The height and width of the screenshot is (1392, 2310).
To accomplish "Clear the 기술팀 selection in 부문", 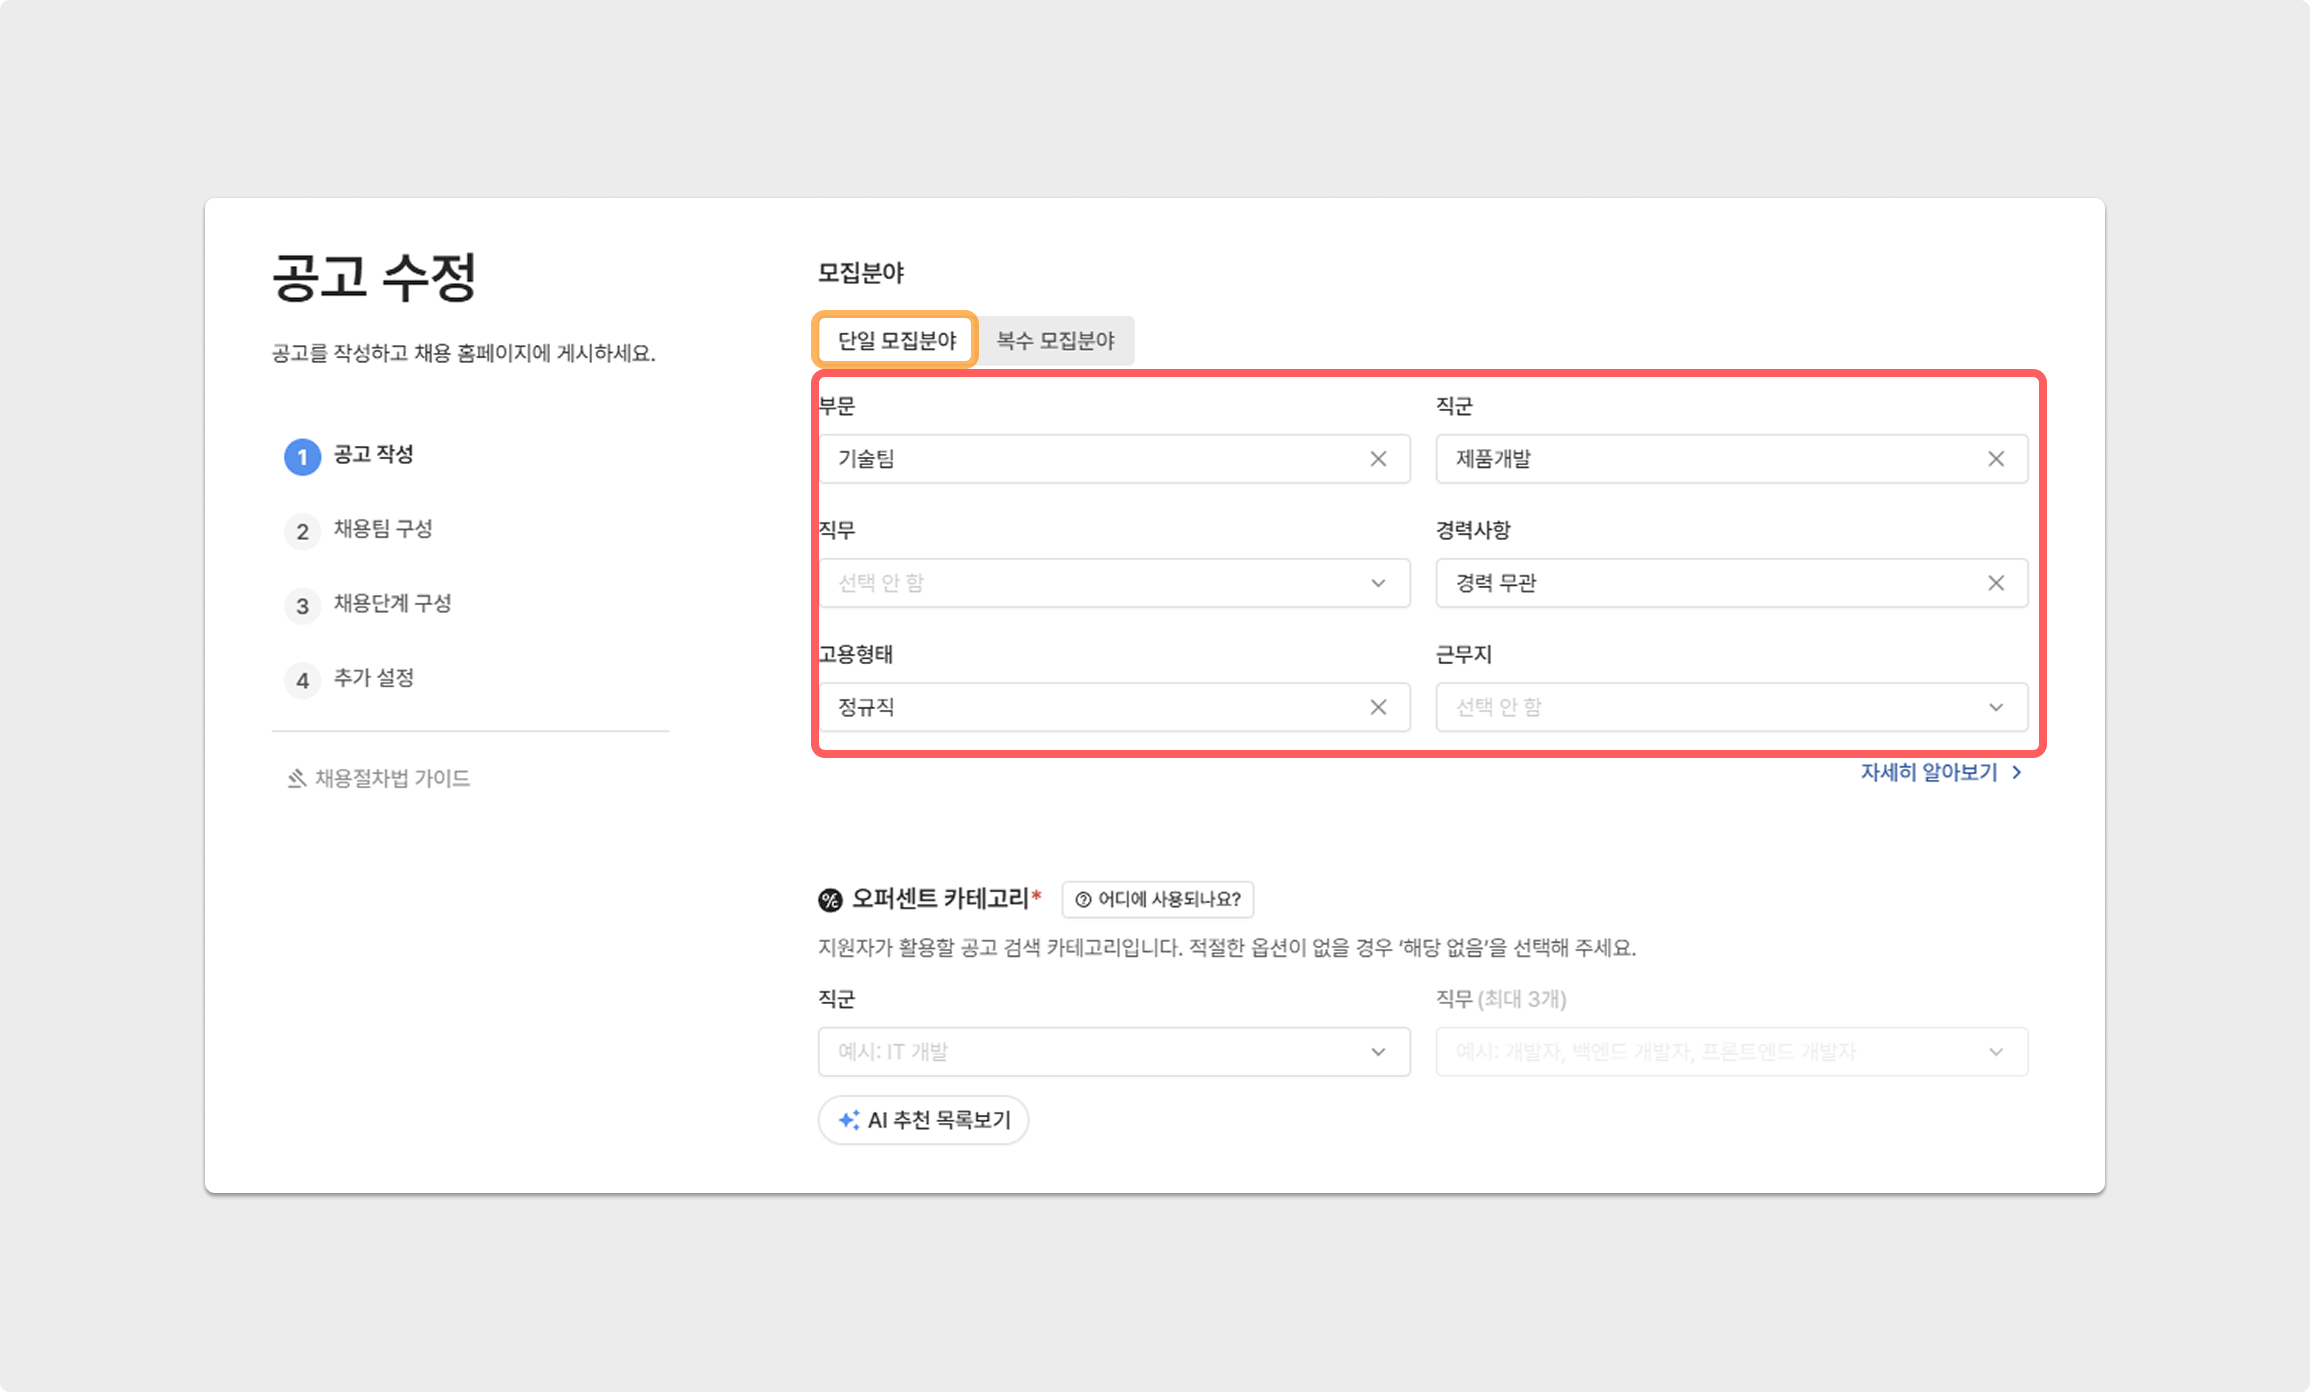I will coord(1378,459).
